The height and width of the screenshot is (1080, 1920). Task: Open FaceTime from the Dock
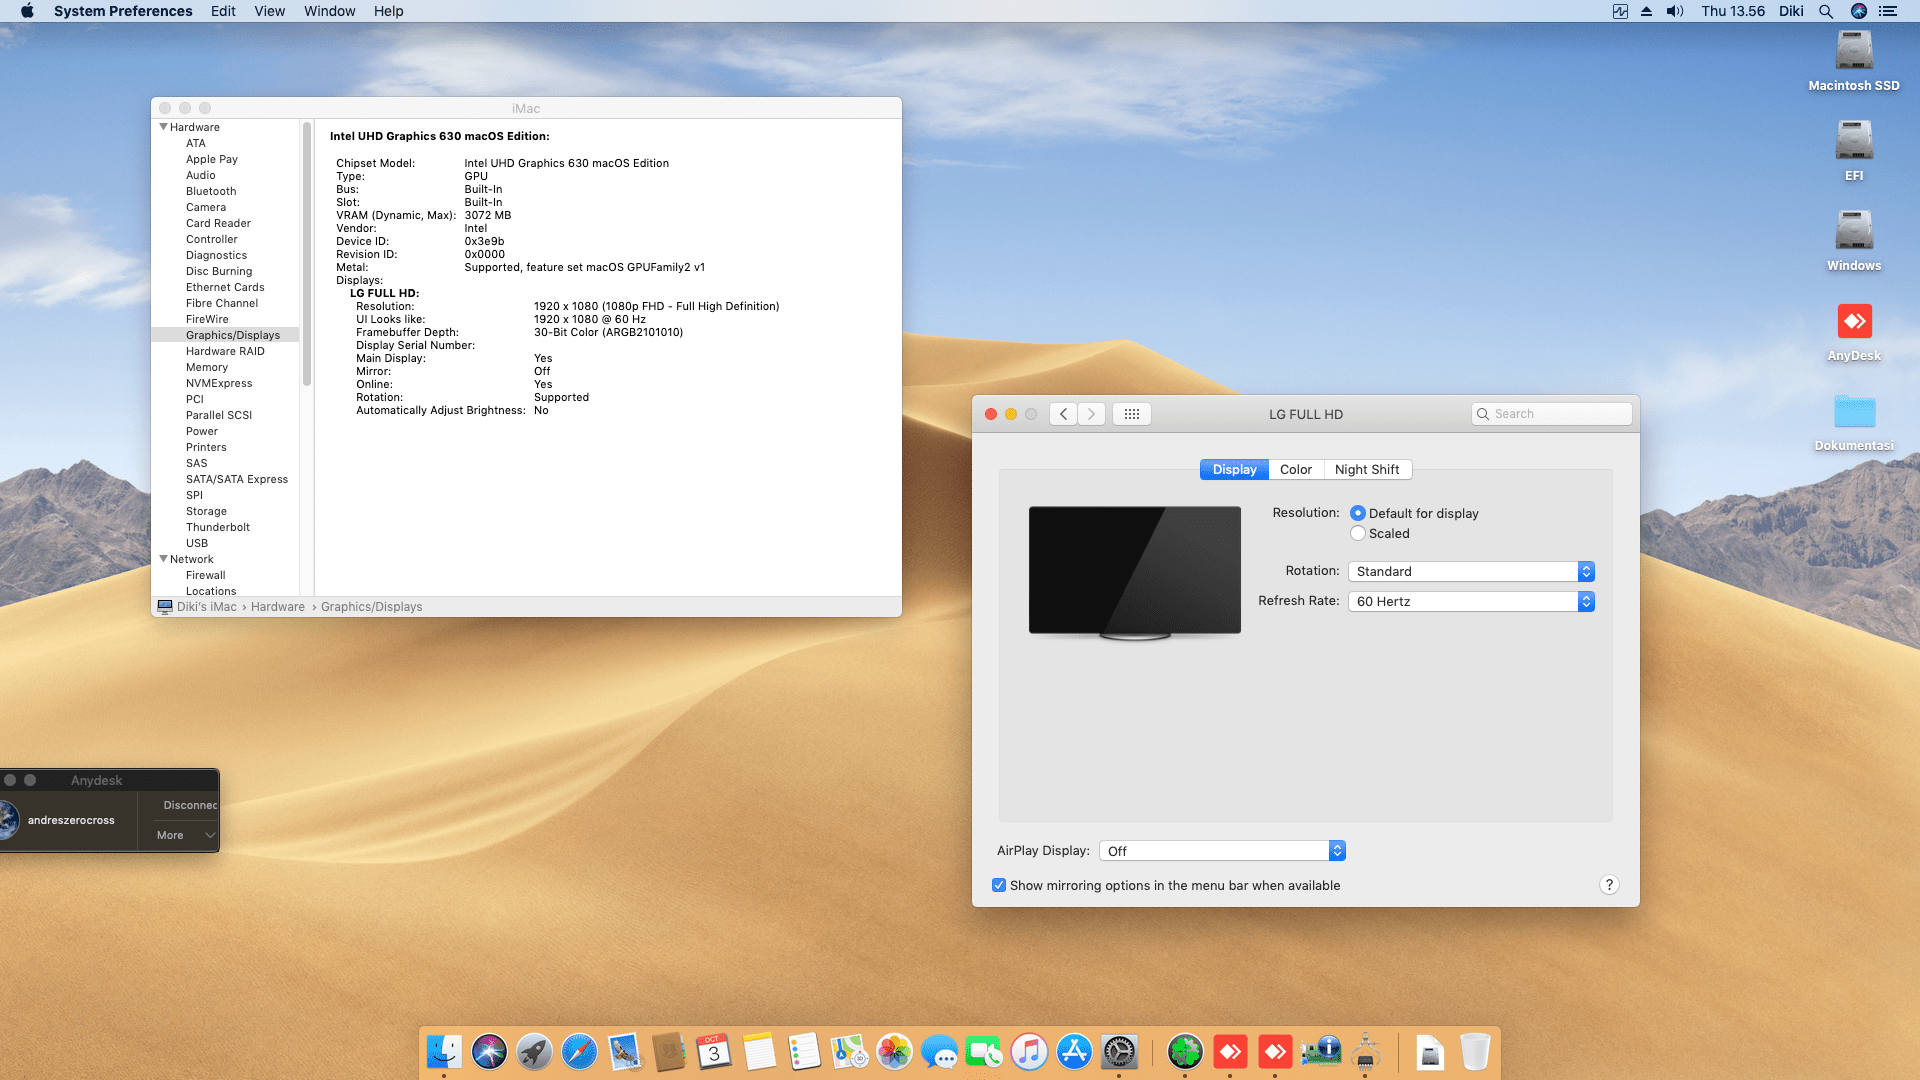coord(985,1051)
